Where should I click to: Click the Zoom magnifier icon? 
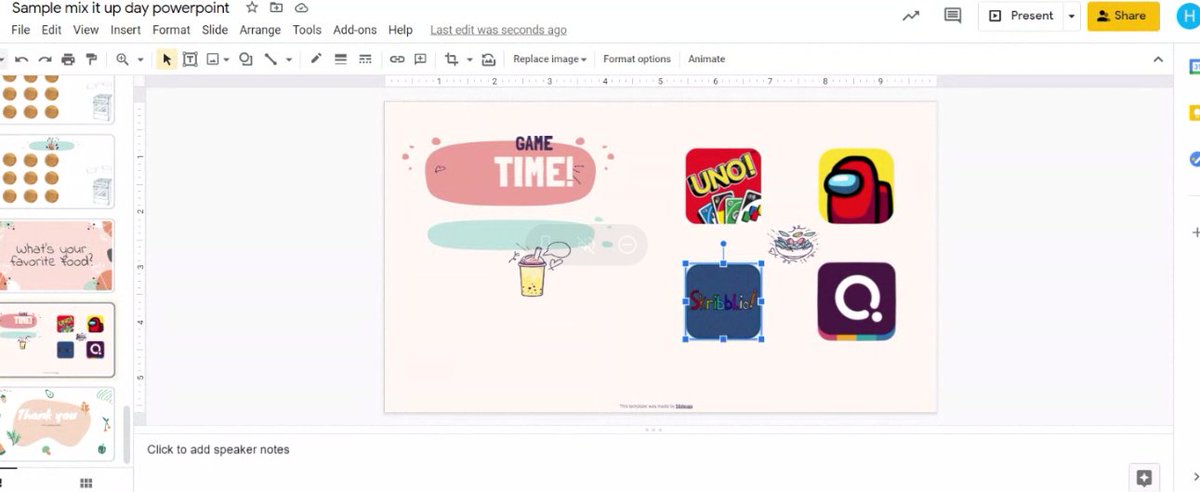pos(122,59)
